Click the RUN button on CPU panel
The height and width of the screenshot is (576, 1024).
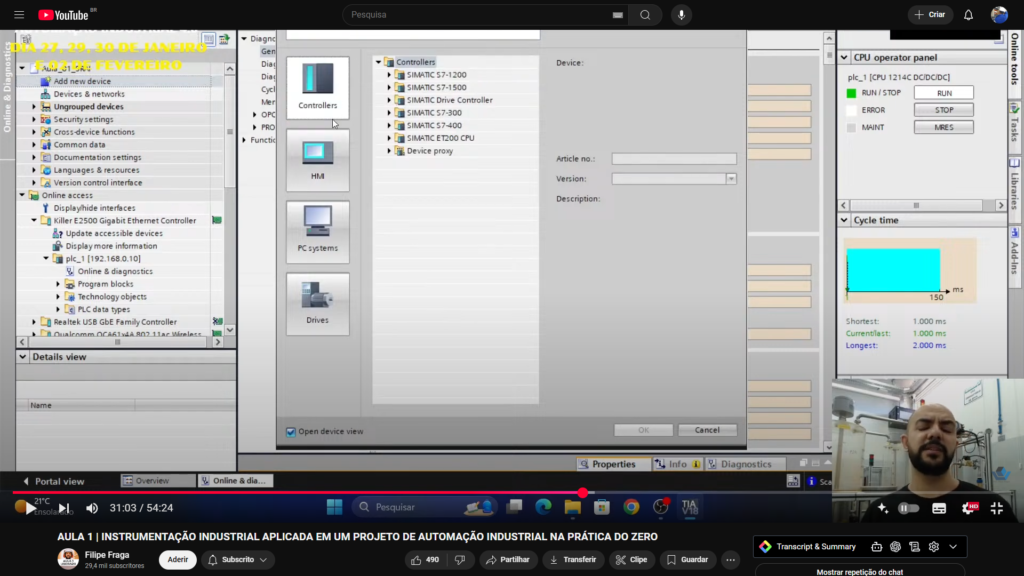coord(944,93)
